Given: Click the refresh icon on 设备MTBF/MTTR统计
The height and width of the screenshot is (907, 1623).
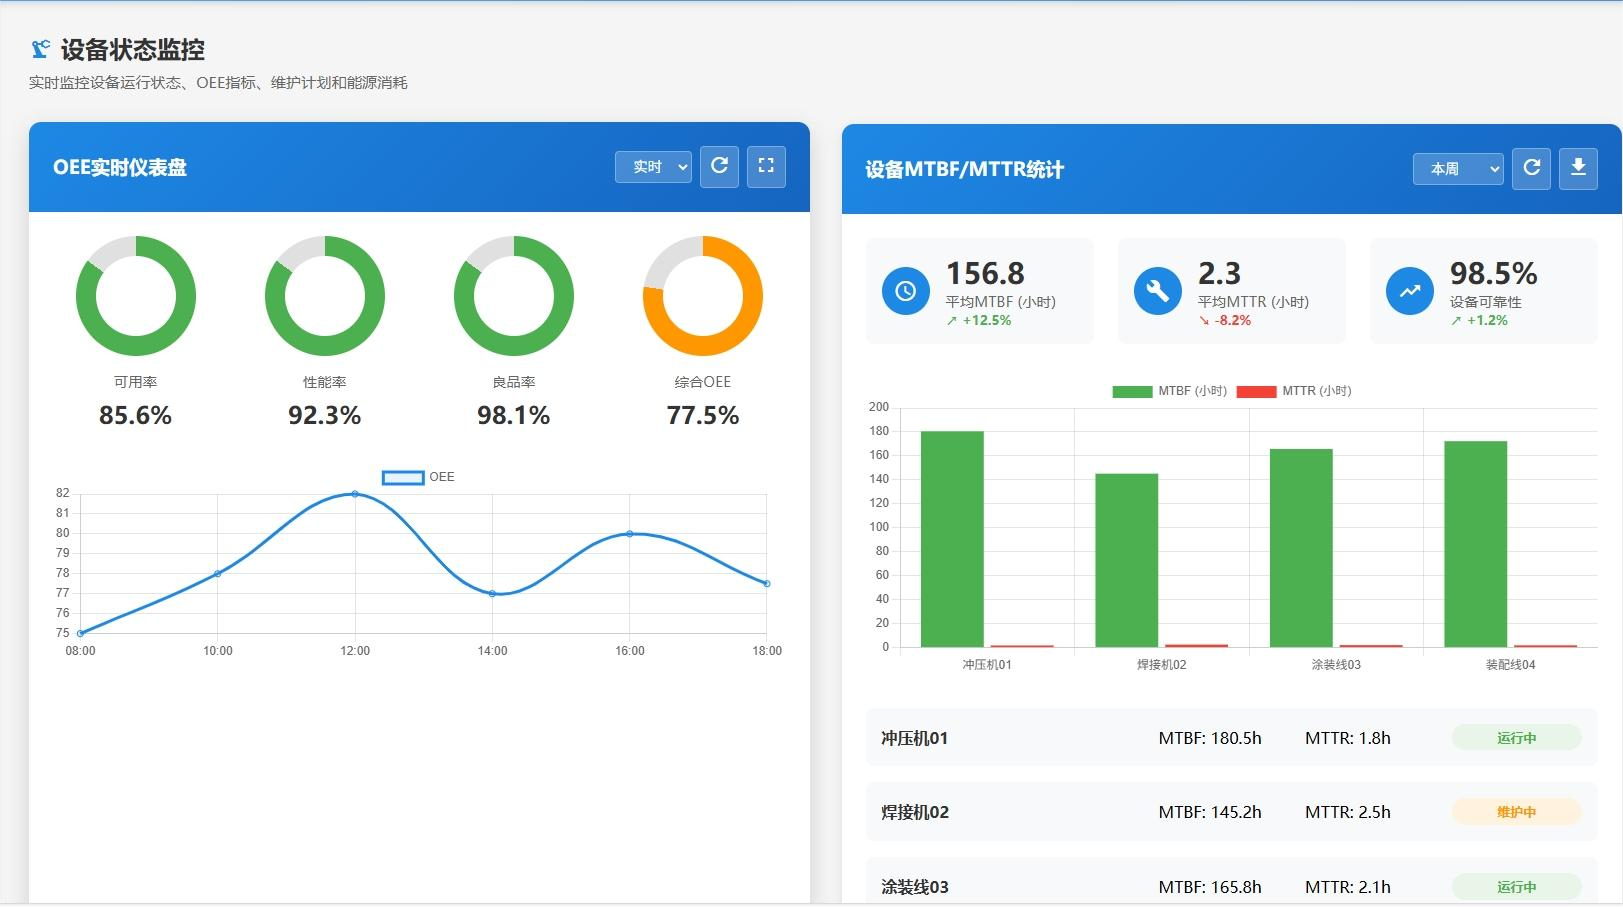Looking at the screenshot, I should (x=1531, y=169).
